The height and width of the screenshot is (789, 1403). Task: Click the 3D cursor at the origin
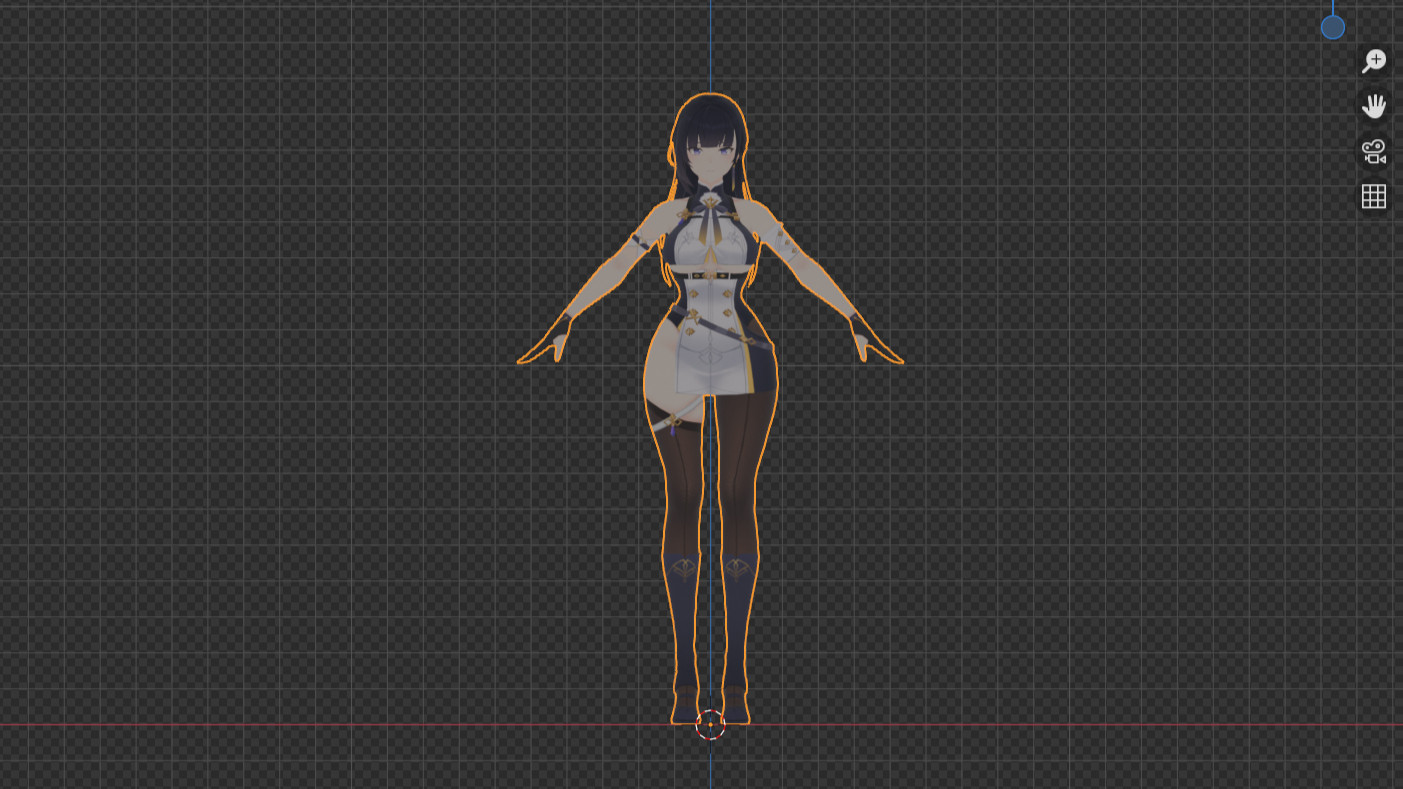coord(710,724)
